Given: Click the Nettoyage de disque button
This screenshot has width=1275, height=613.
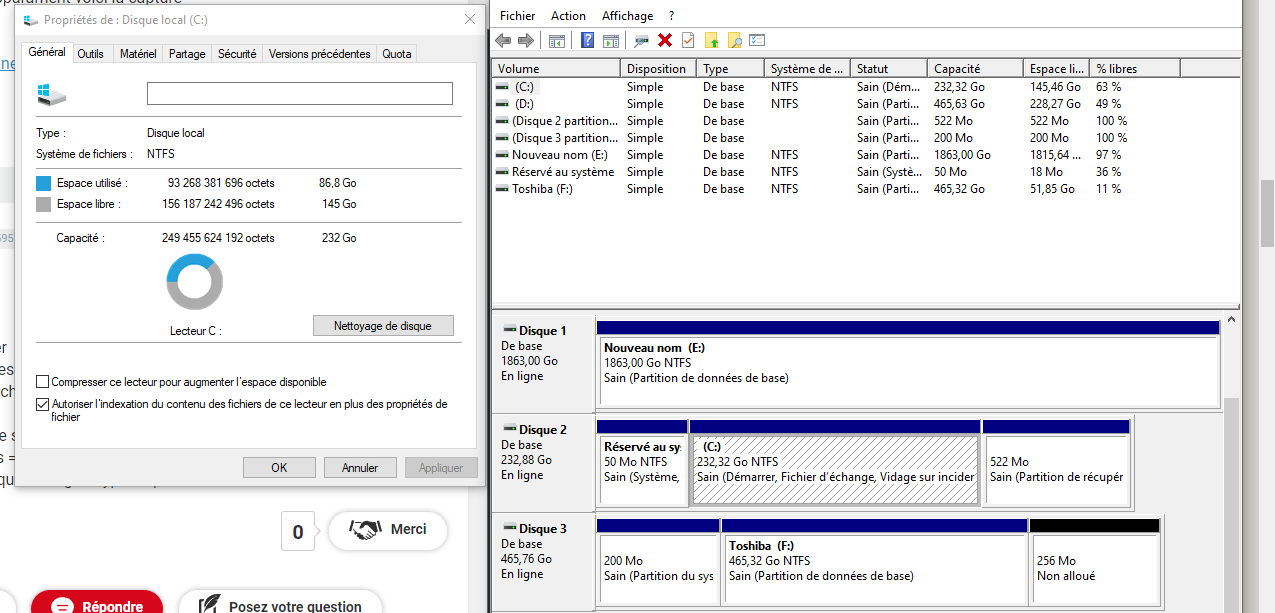Looking at the screenshot, I should point(383,326).
